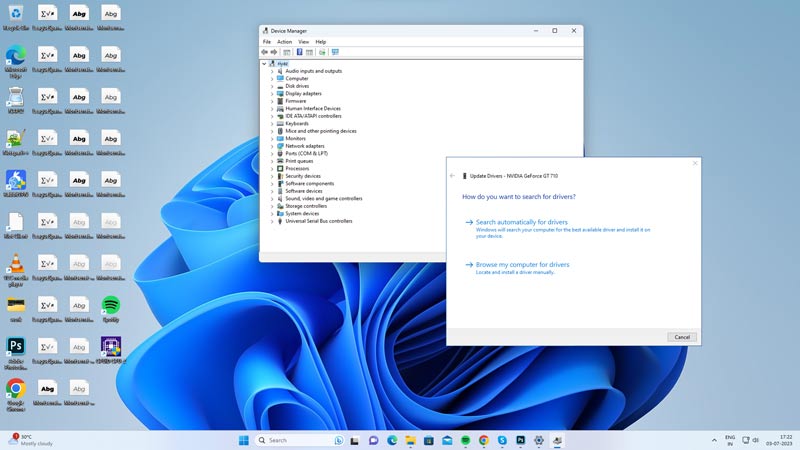Select the Spotify desktop shortcut
Screen dimensions: 800x450
(x=111, y=309)
